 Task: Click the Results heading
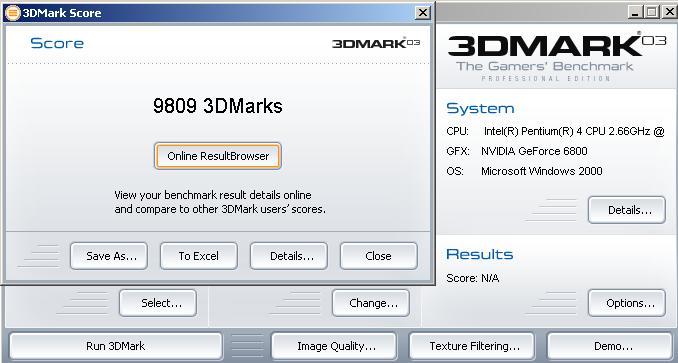480,254
